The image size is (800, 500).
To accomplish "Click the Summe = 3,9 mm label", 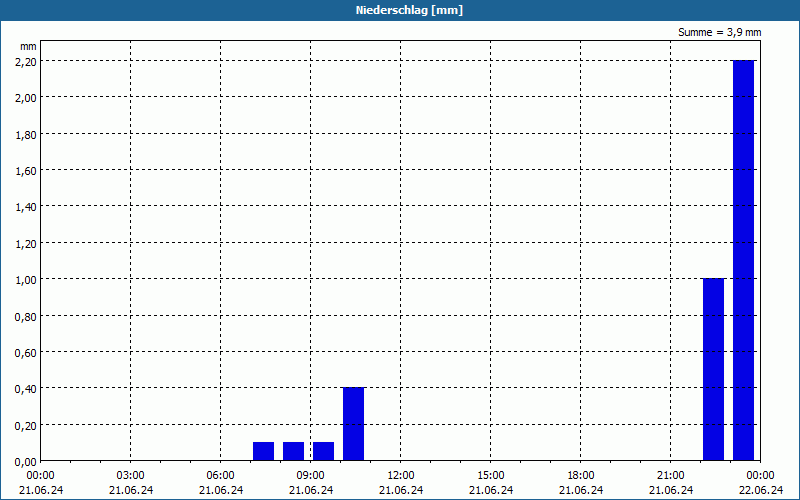I will [719, 32].
